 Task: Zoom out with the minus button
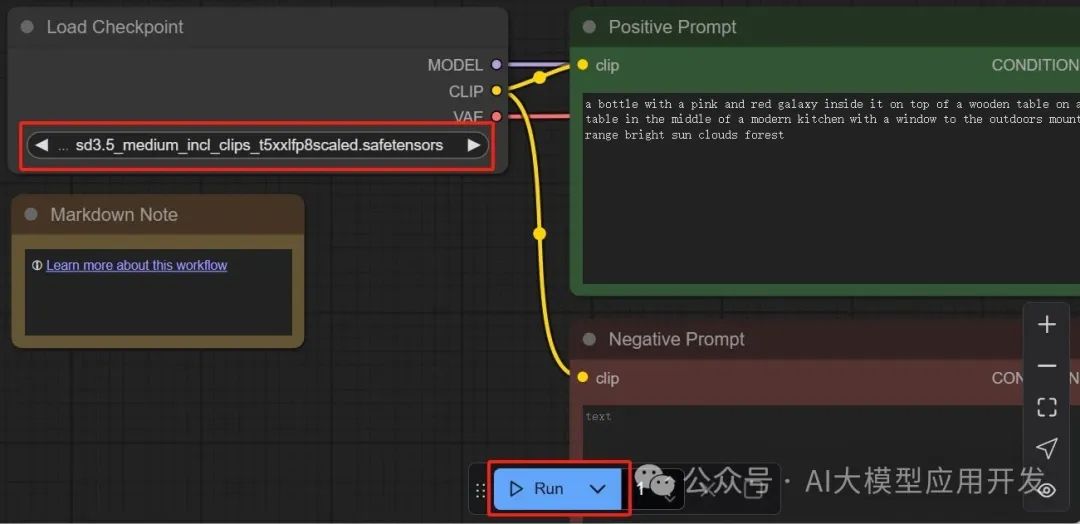point(1047,366)
